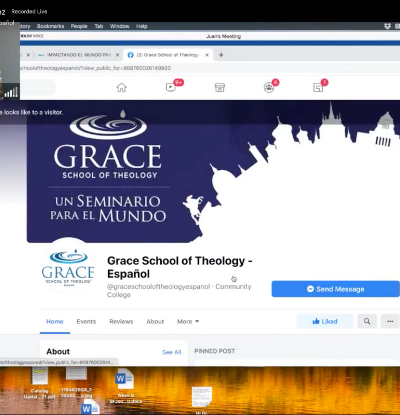400x415 pixels.
Task: Switch to the Grace School of Theology tab
Action: (x=168, y=55)
